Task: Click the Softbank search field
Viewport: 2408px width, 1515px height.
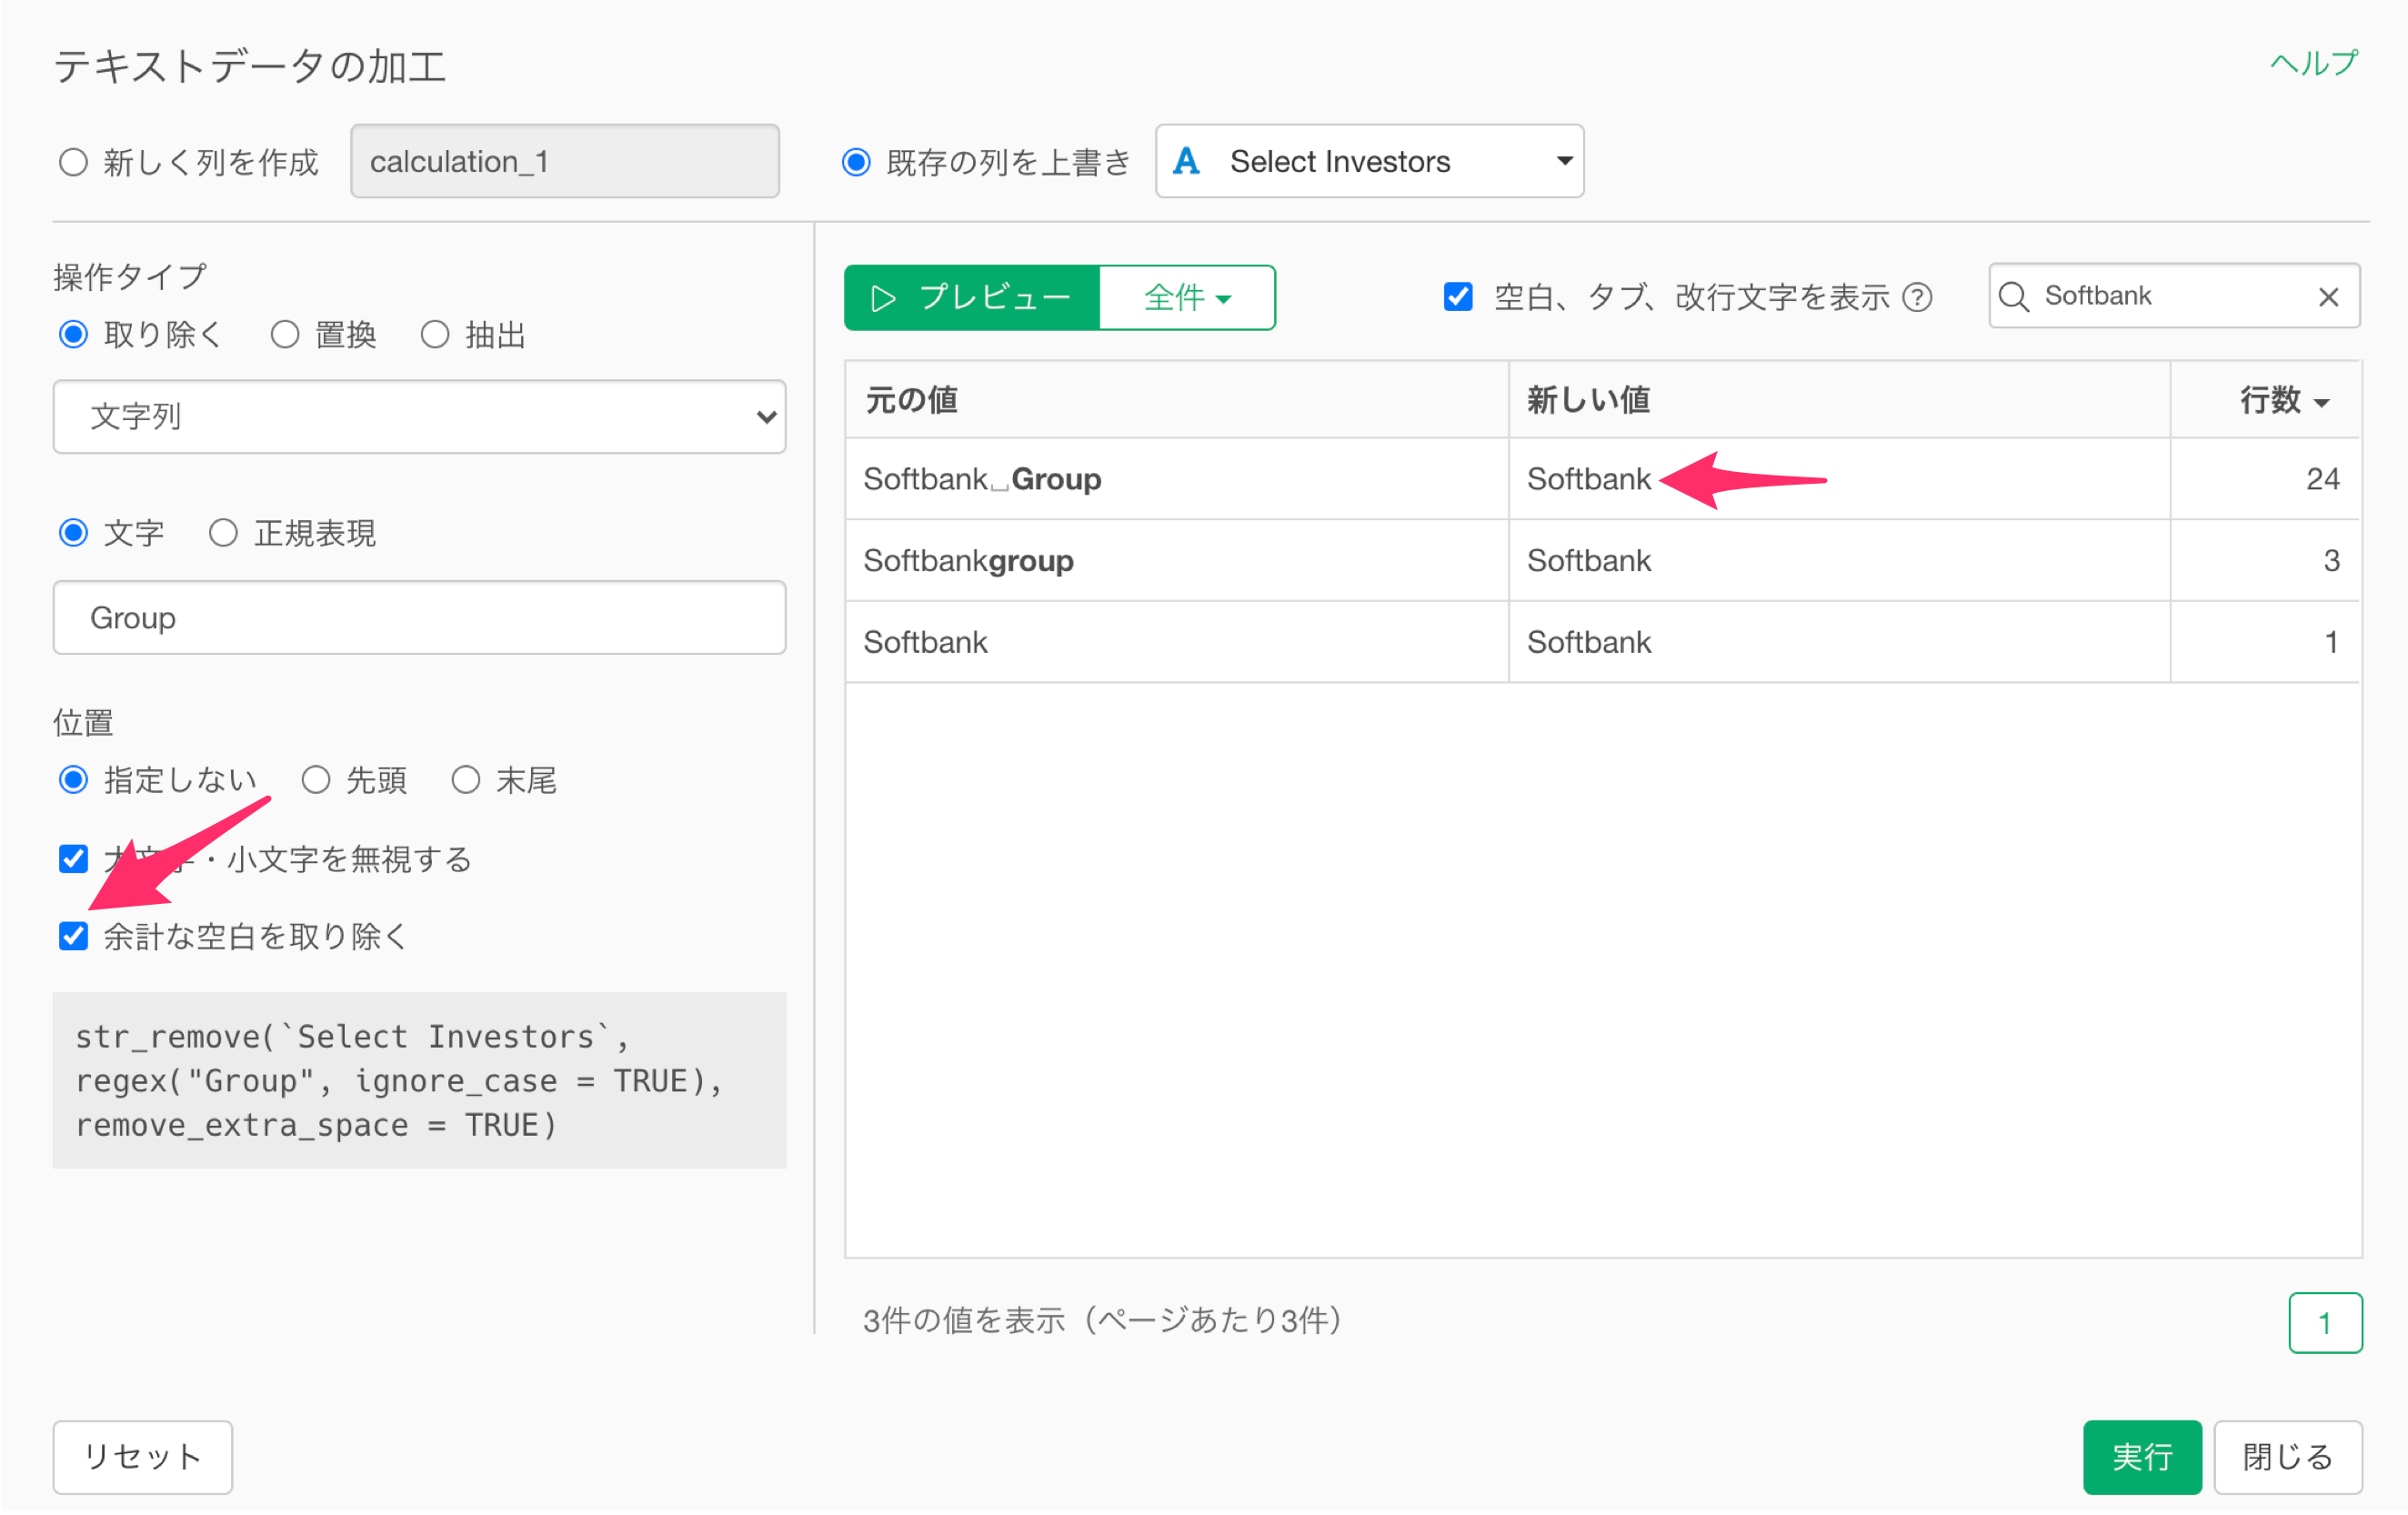Action: (x=2174, y=296)
